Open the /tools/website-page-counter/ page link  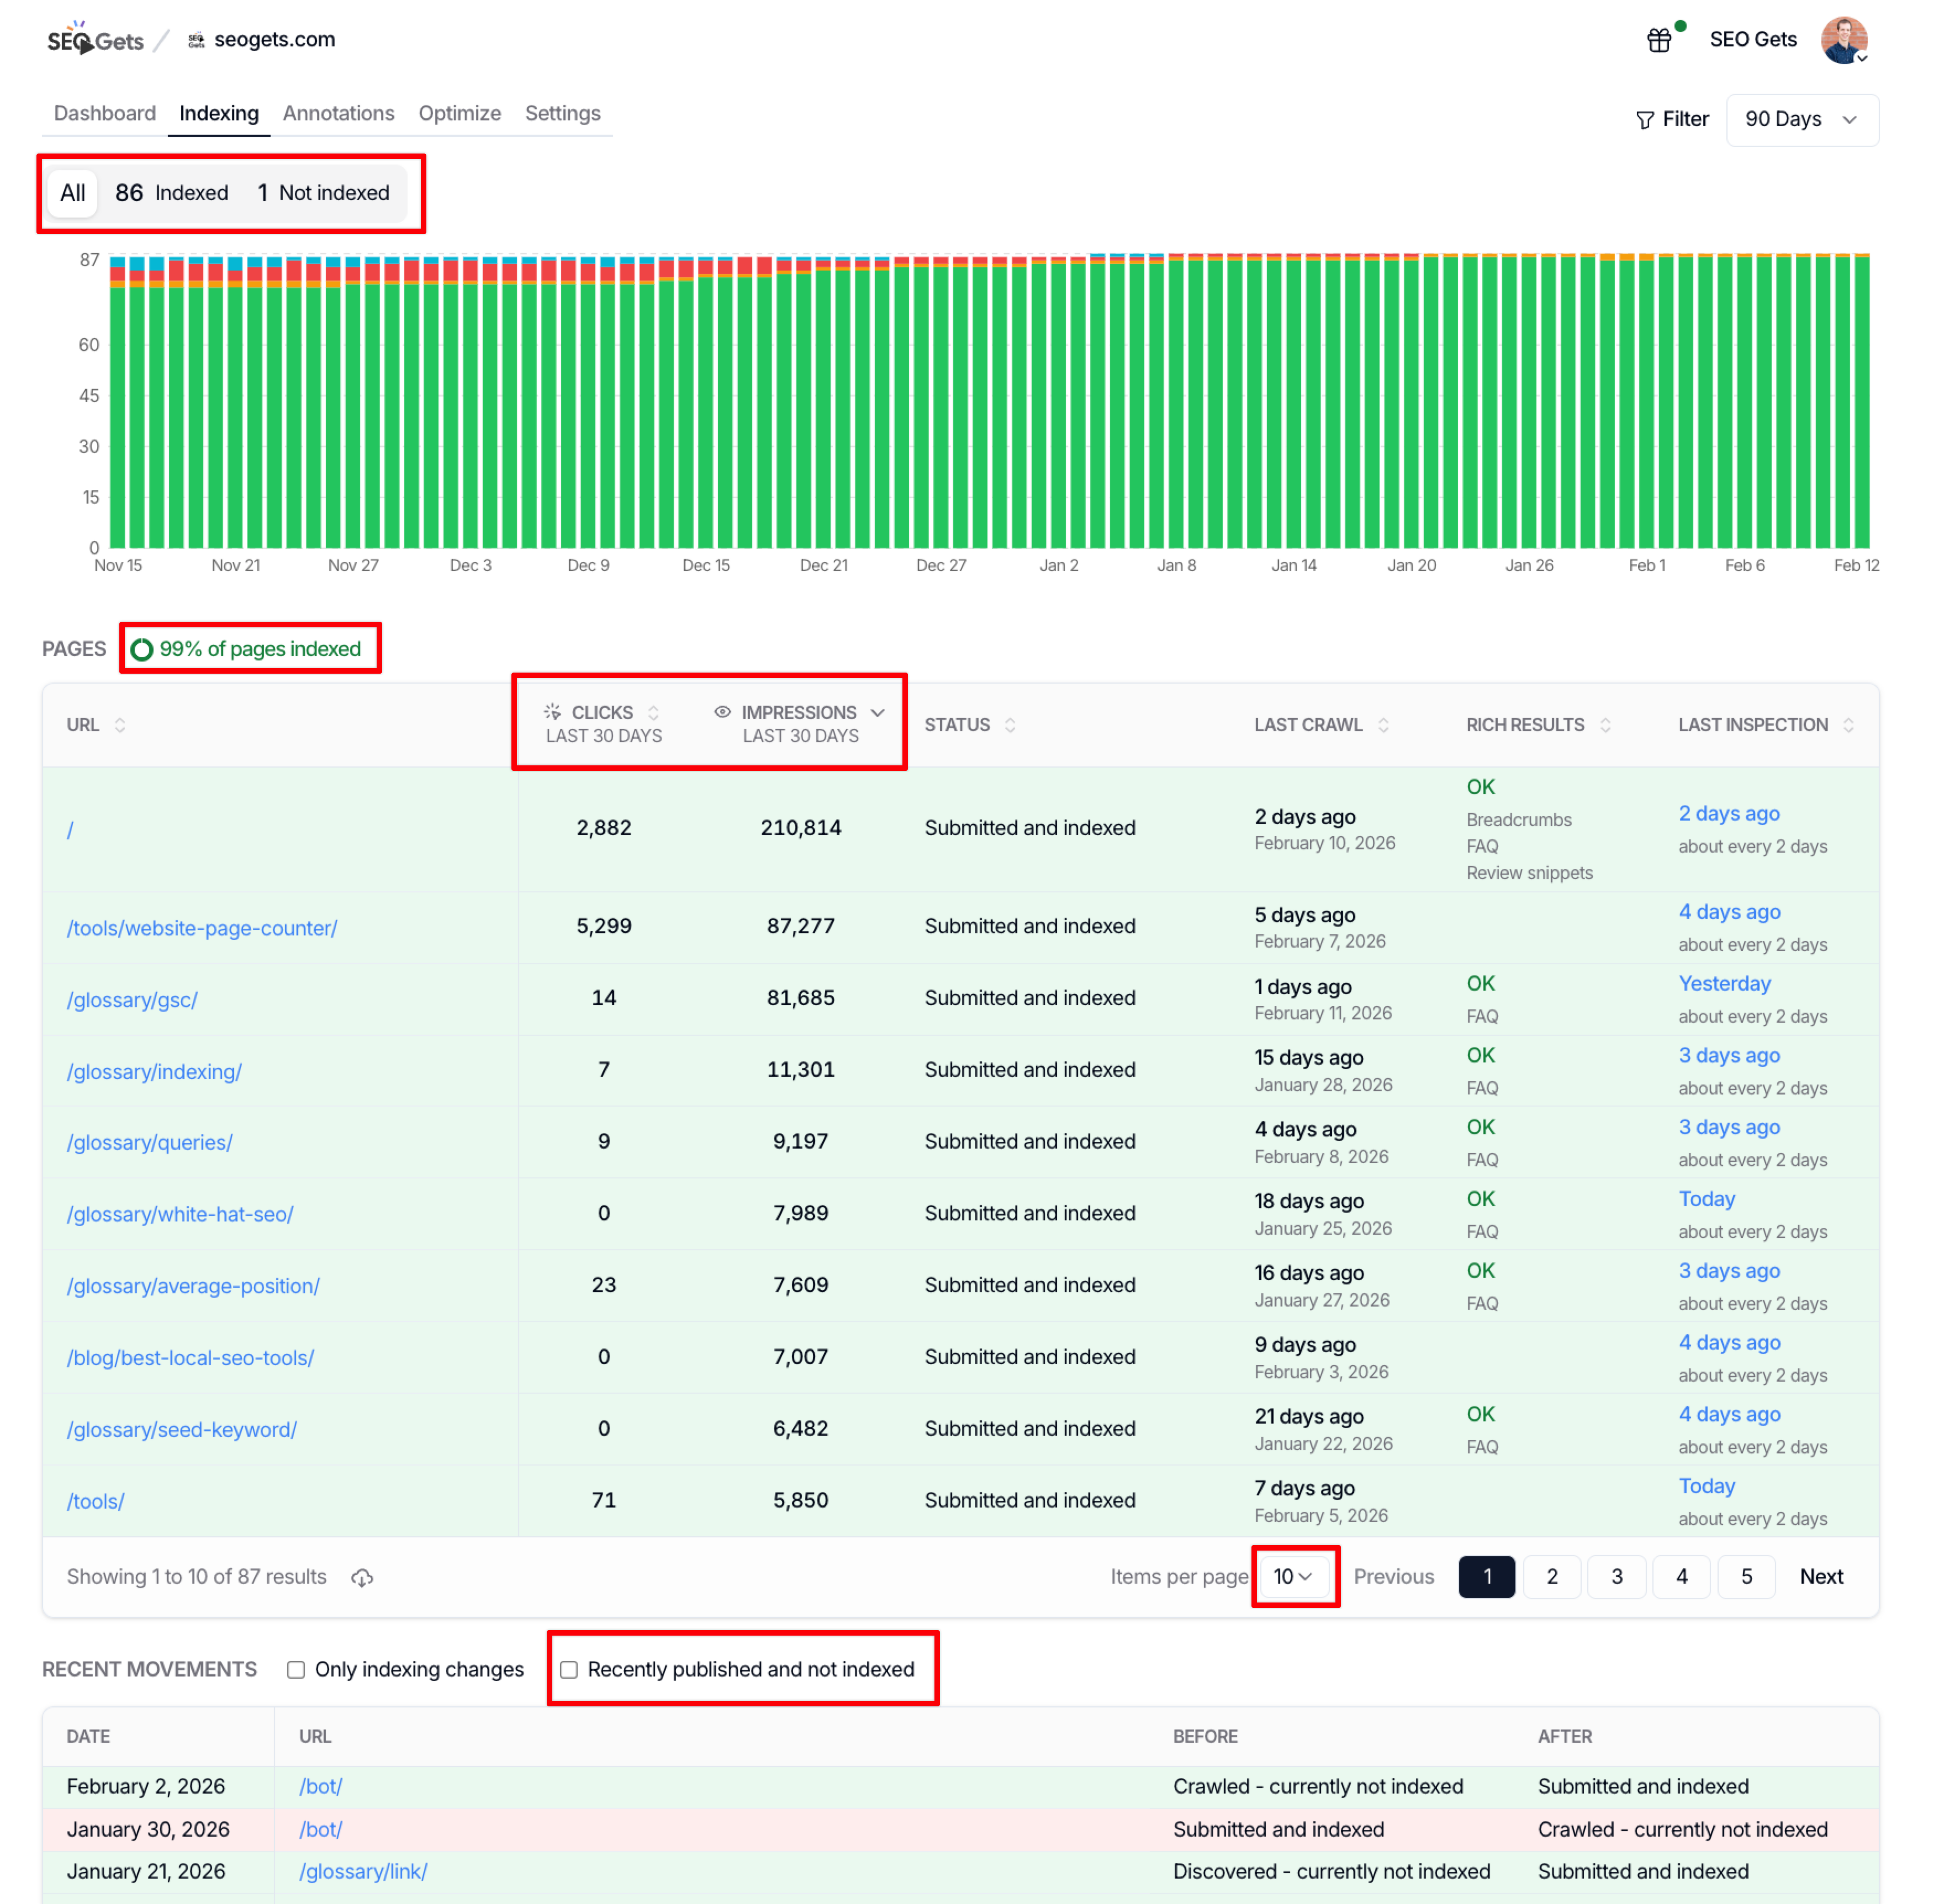[x=202, y=928]
